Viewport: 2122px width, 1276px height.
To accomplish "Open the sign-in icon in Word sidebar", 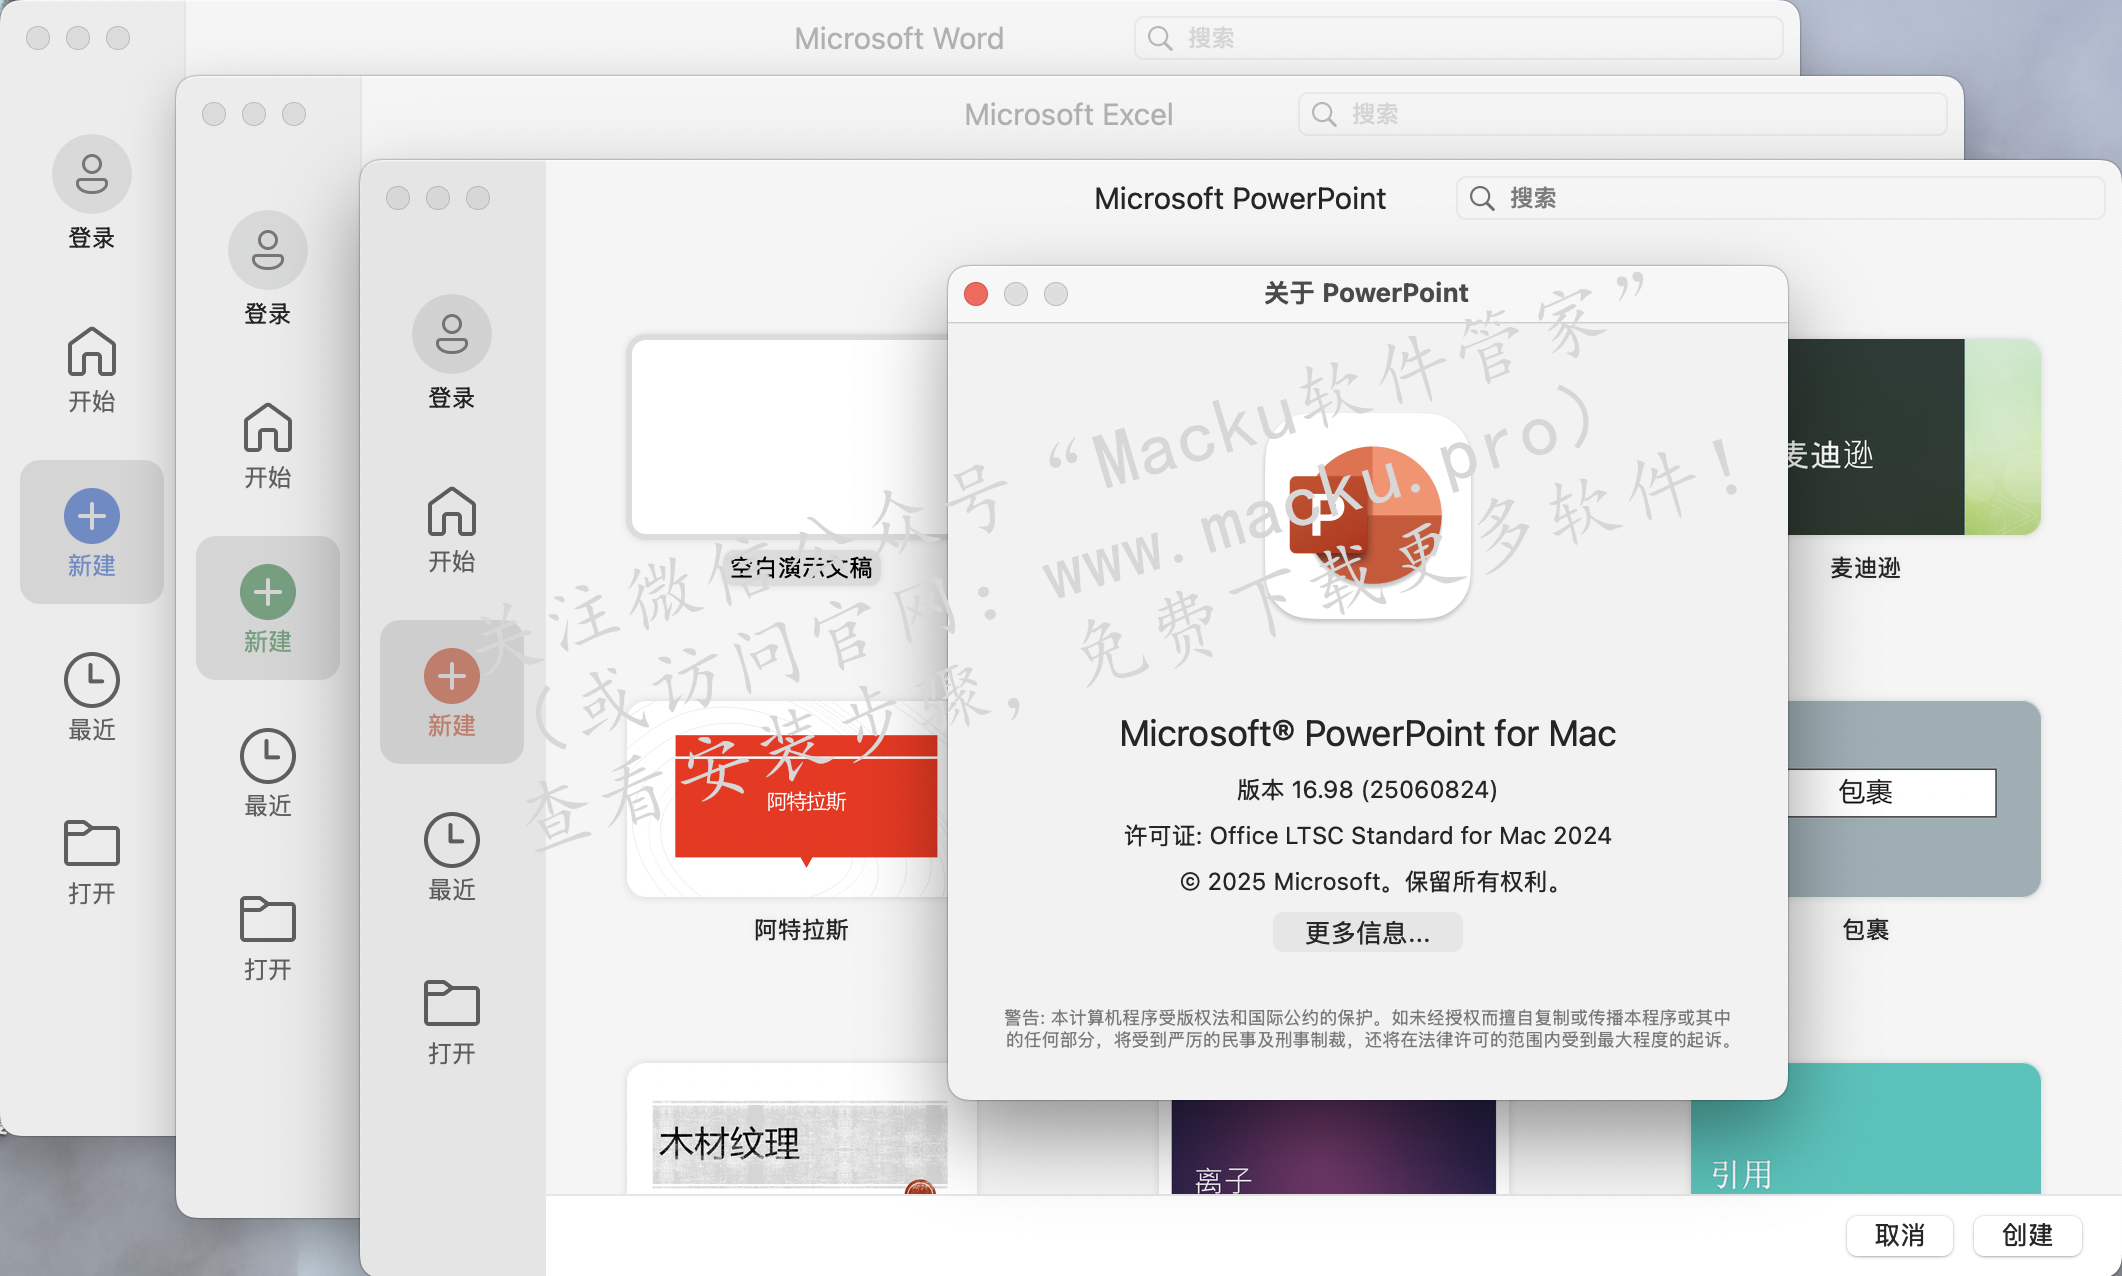I will coord(91,175).
